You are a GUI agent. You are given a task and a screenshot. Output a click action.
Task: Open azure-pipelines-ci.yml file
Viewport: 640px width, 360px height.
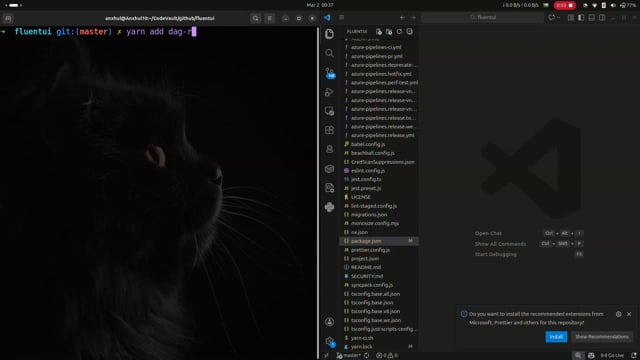click(x=378, y=47)
